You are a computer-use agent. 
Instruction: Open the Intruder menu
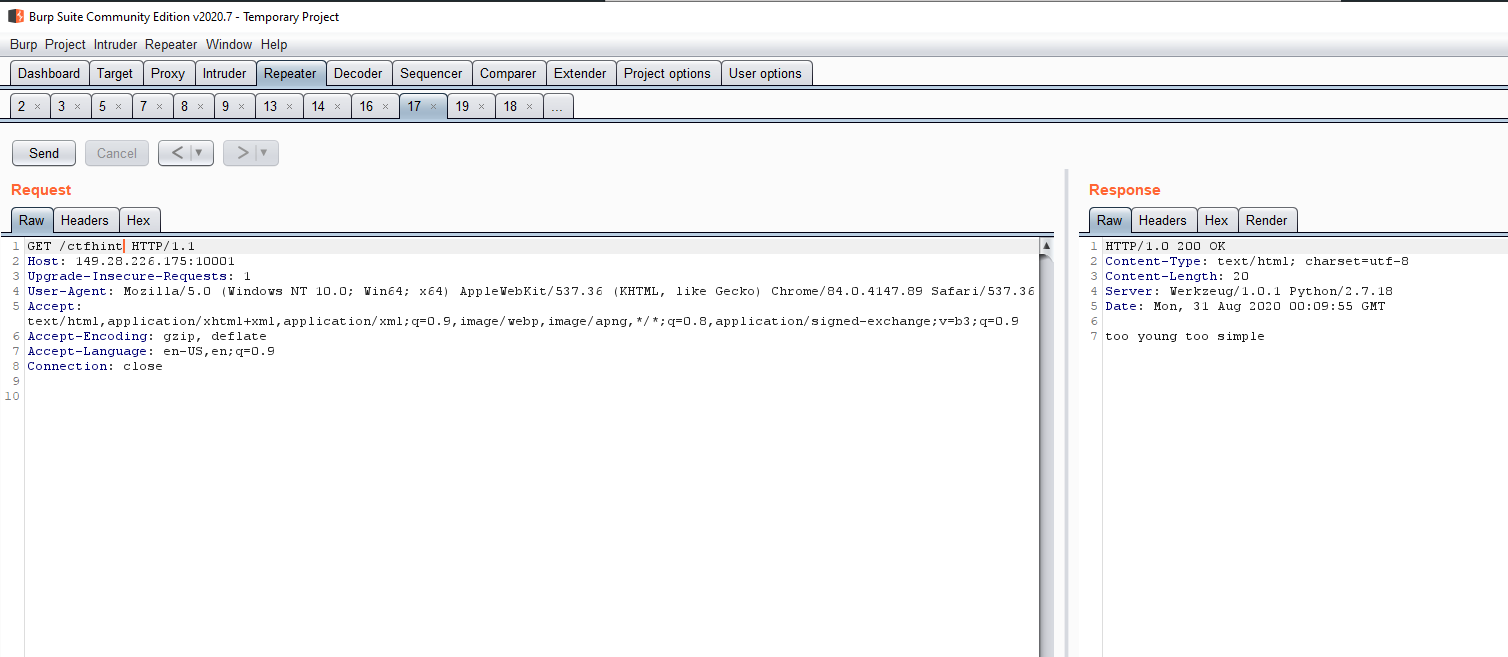116,44
